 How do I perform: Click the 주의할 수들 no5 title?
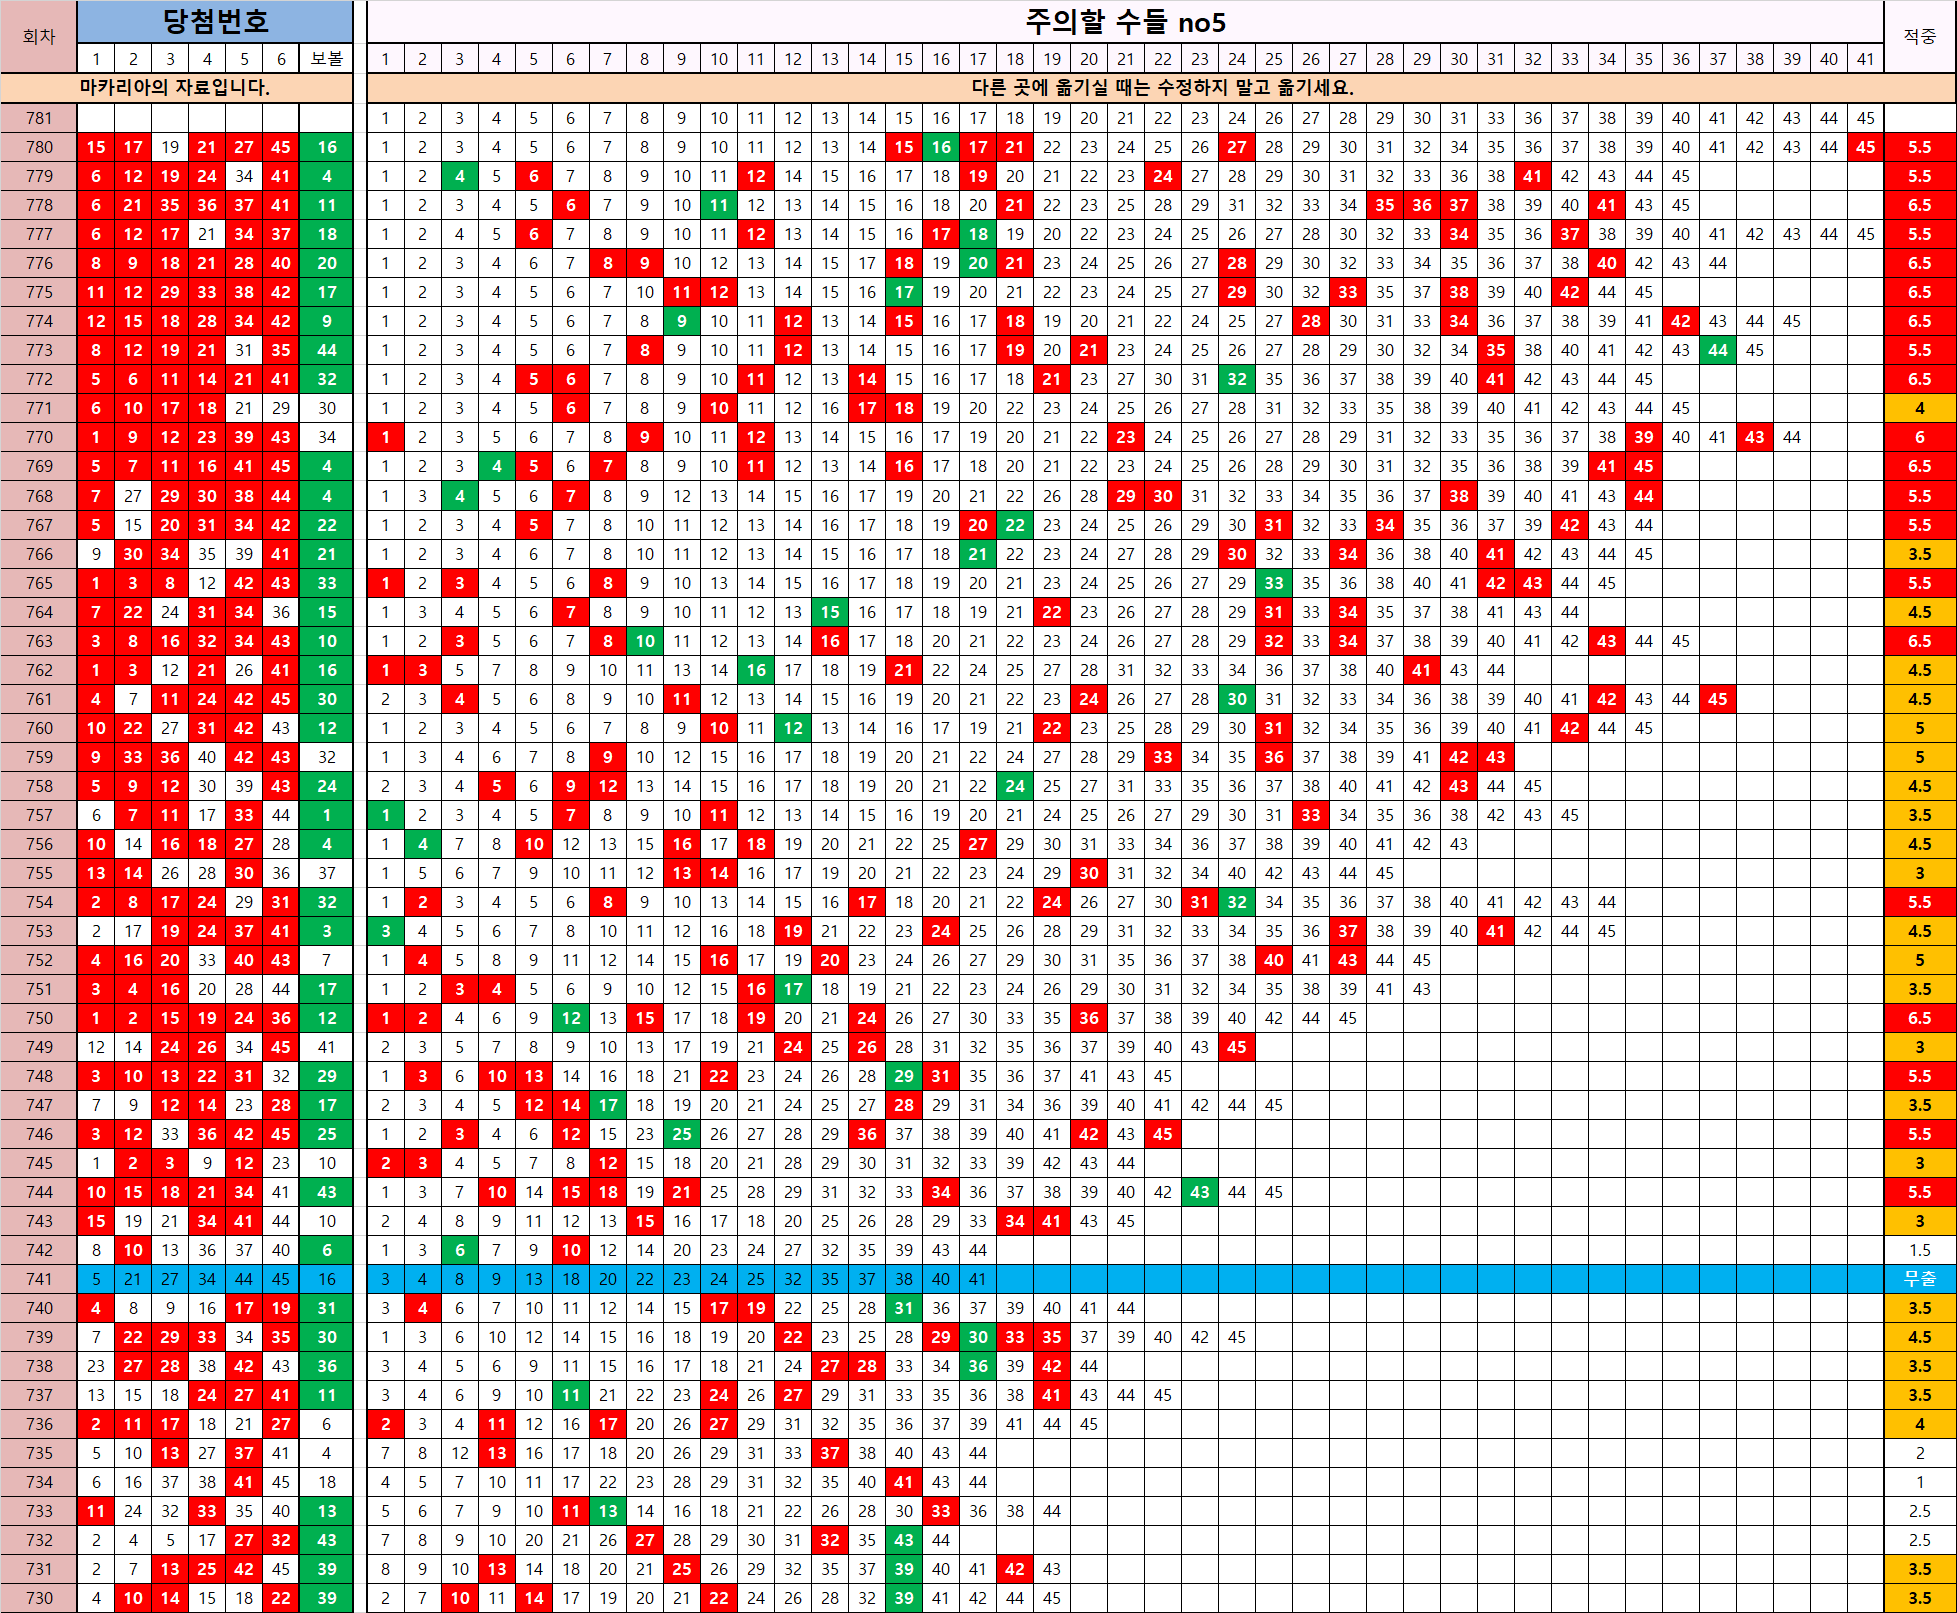click(1125, 21)
